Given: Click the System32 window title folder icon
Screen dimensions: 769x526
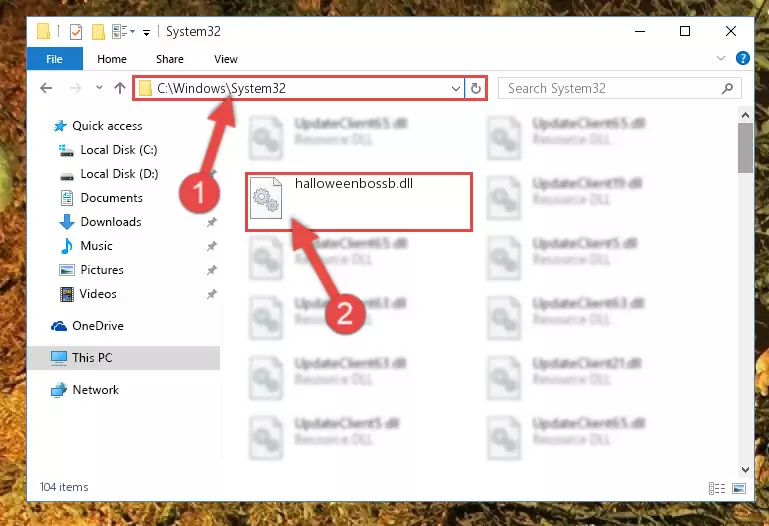Looking at the screenshot, I should (x=43, y=31).
